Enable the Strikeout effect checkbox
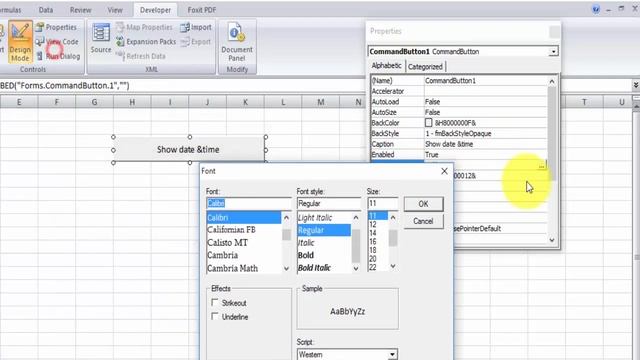Viewport: 640px width, 360px height. pyautogui.click(x=215, y=302)
